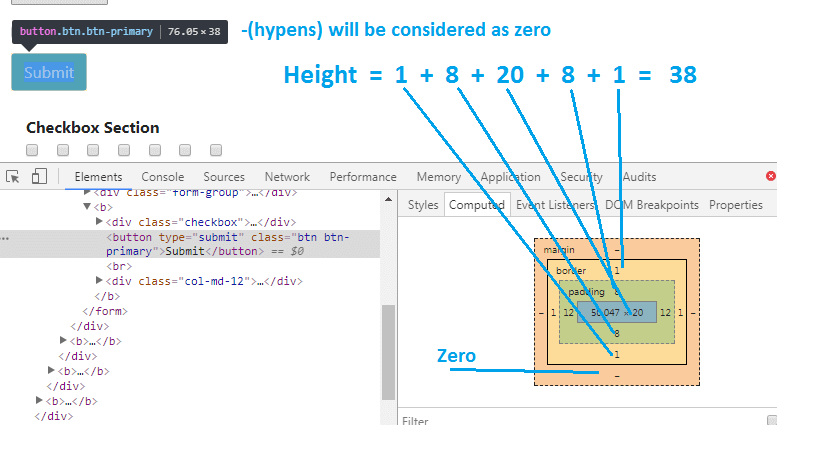Screen dimensions: 819x460
Task: Check the seventh checkbox in Checkbox Section
Action: click(216, 150)
